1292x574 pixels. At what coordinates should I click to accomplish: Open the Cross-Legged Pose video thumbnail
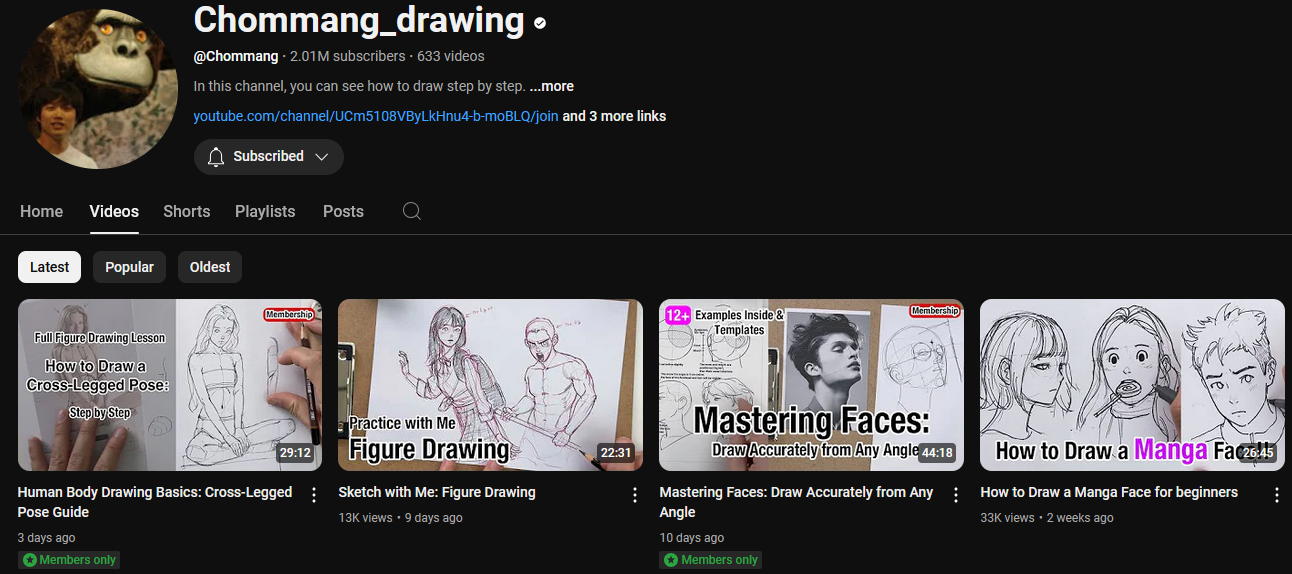point(170,385)
